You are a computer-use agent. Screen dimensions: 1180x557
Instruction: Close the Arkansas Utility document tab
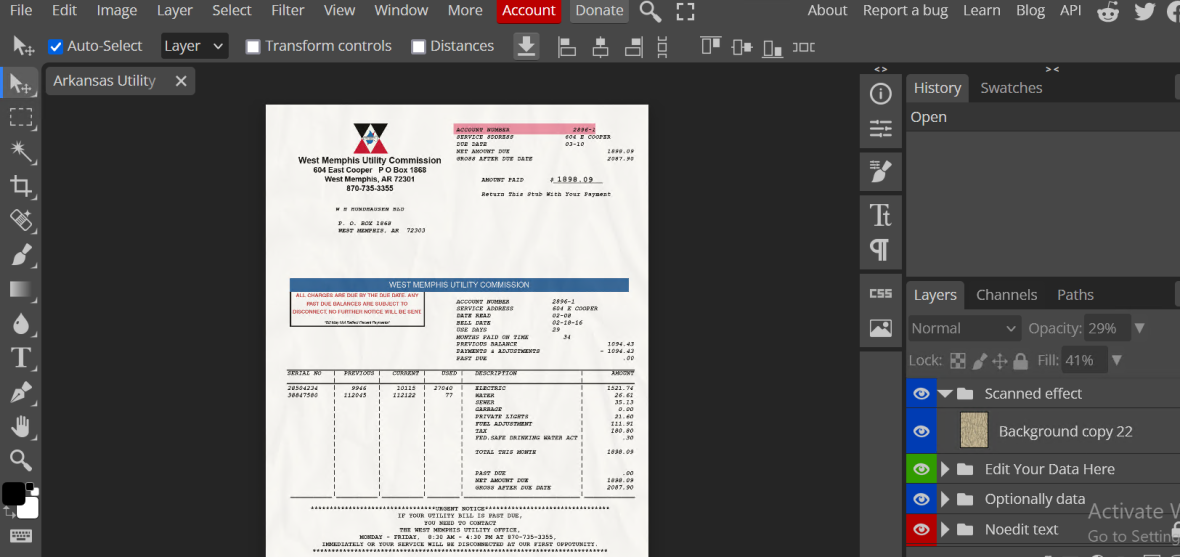pos(181,81)
